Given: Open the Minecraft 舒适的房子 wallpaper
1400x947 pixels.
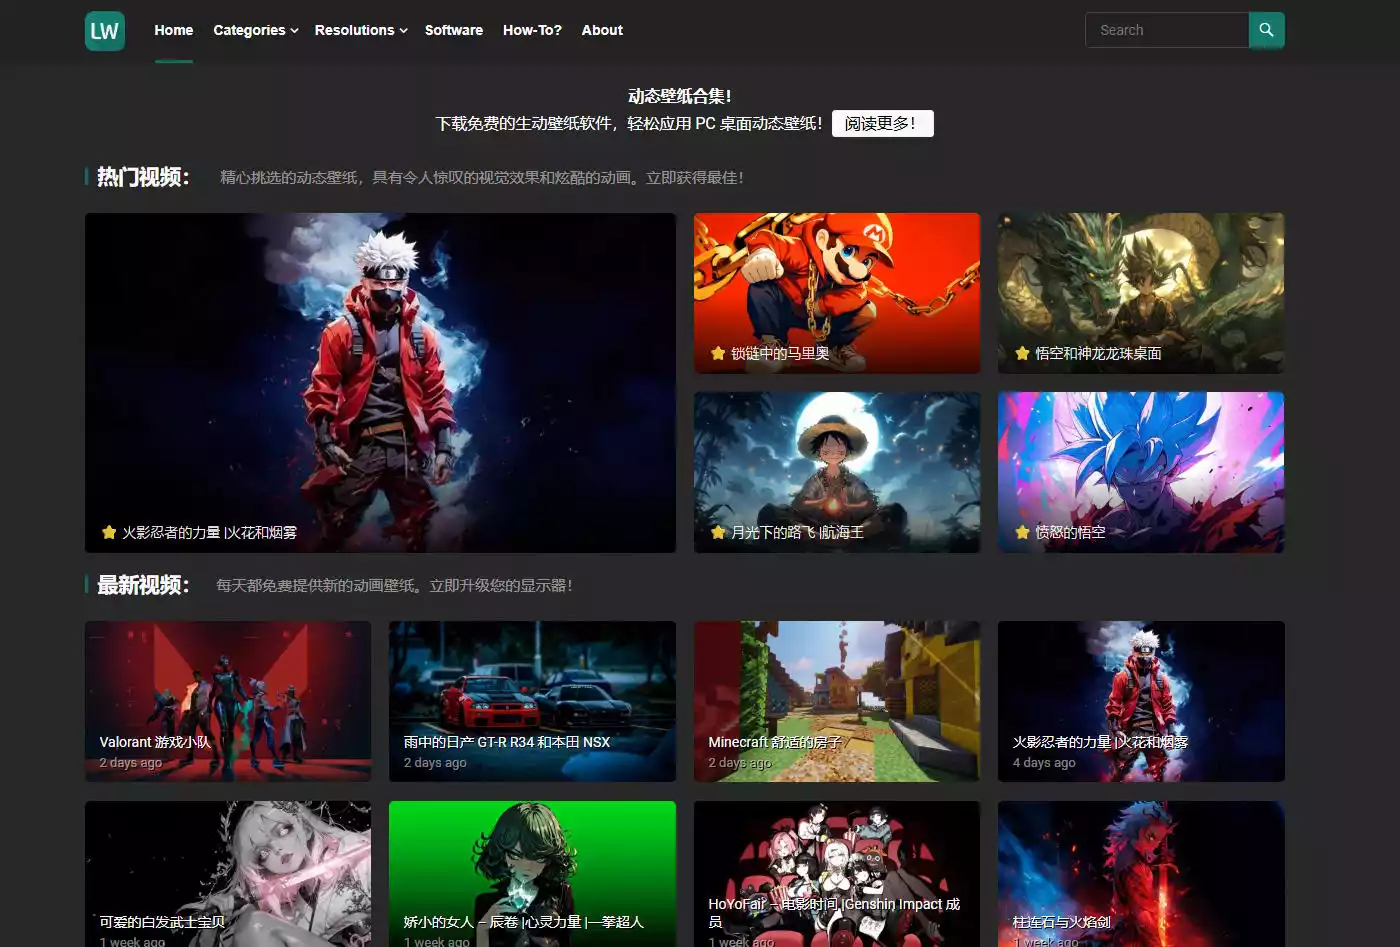Looking at the screenshot, I should 837,701.
